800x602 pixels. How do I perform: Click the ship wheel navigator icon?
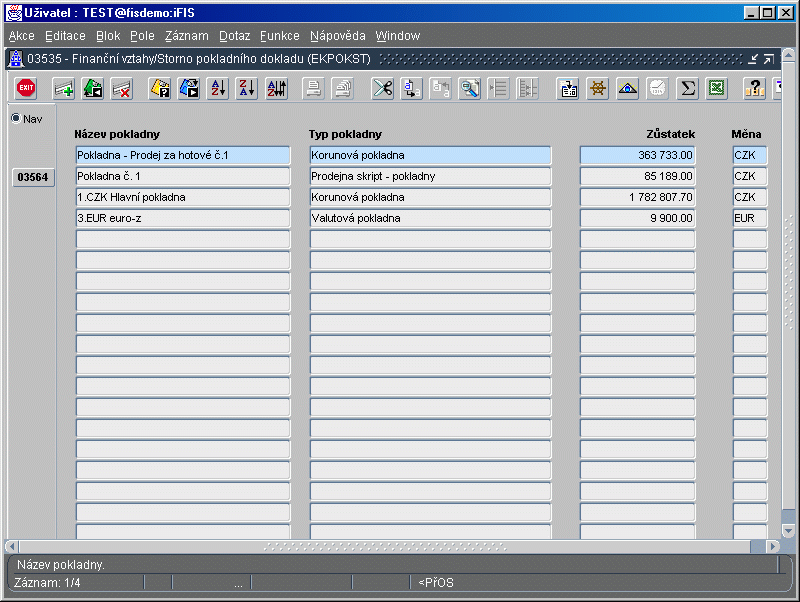[x=598, y=88]
